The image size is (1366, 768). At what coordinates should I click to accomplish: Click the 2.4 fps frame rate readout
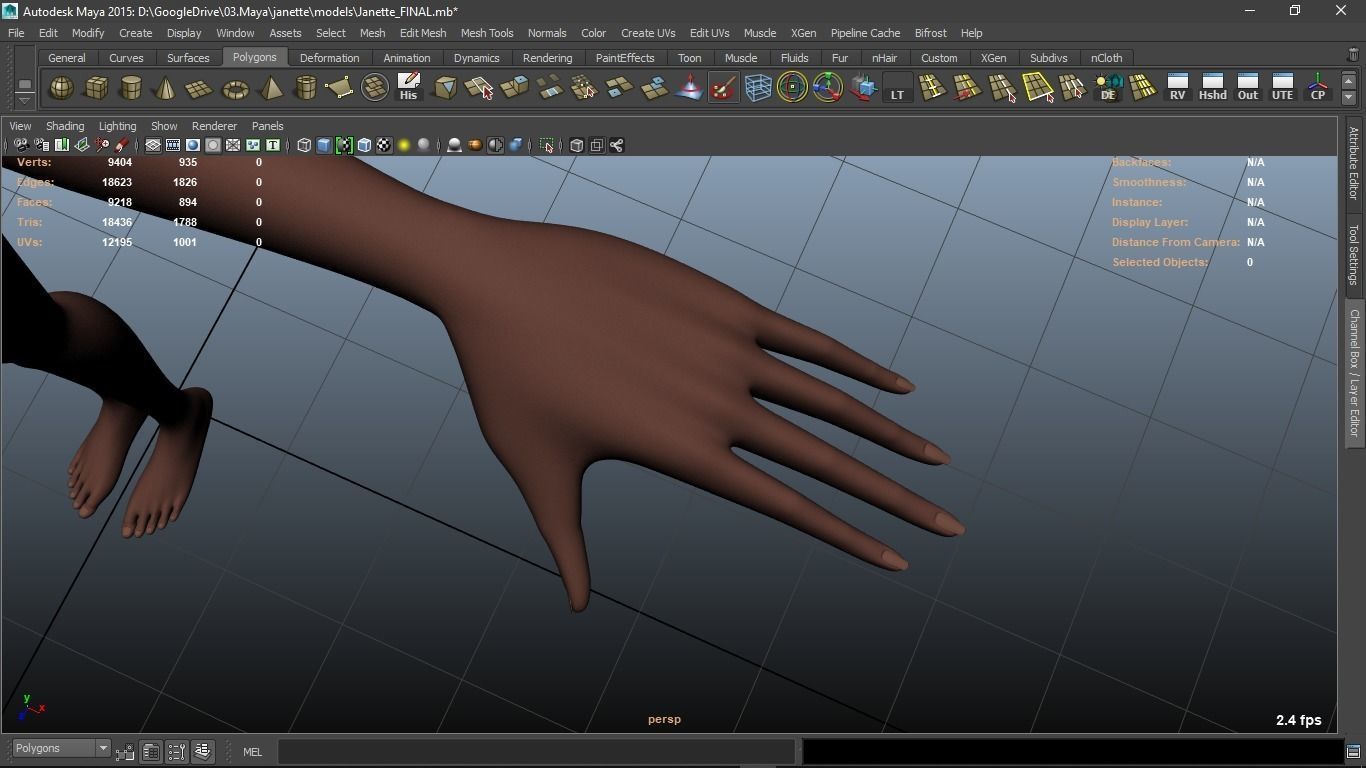coord(1298,720)
